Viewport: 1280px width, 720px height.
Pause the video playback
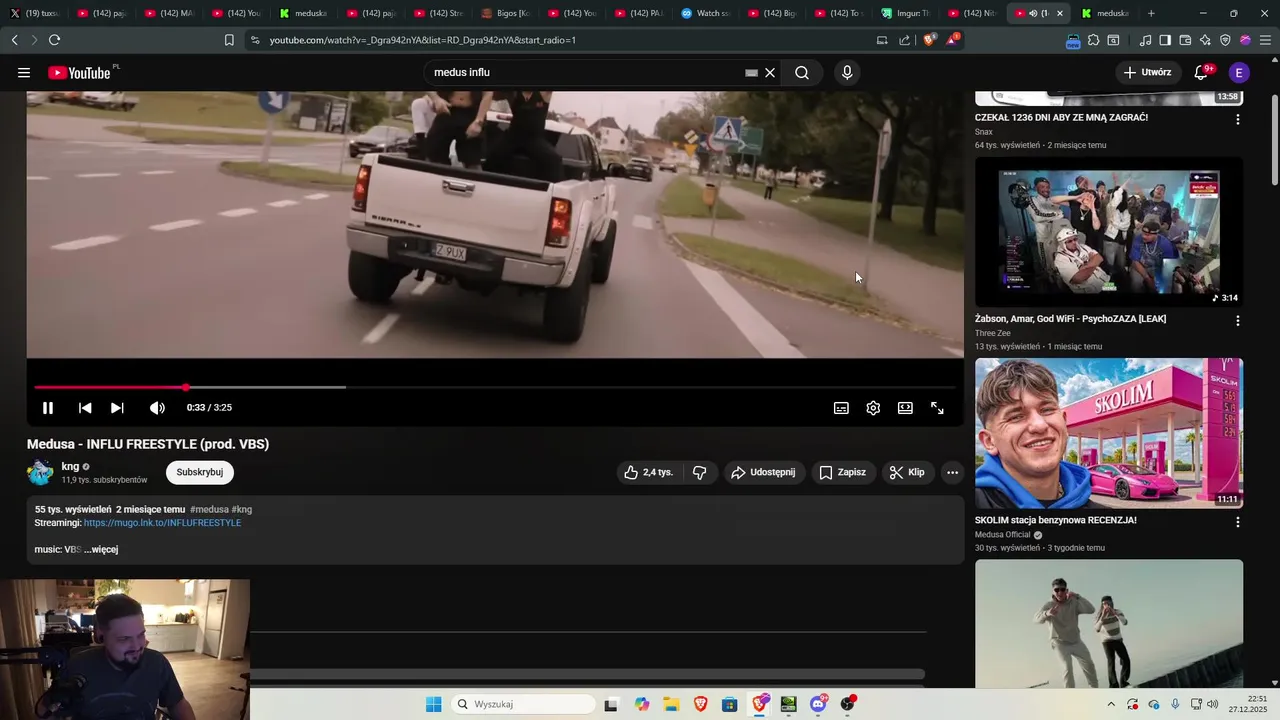tap(47, 408)
